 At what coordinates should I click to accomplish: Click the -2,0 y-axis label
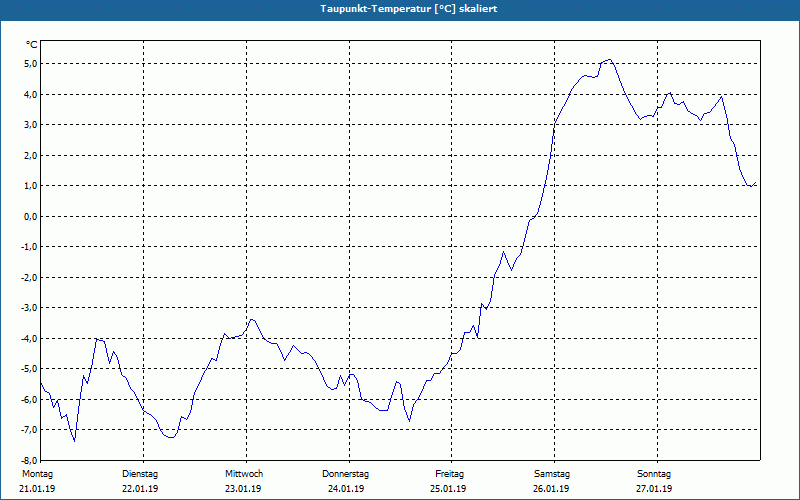(x=28, y=278)
